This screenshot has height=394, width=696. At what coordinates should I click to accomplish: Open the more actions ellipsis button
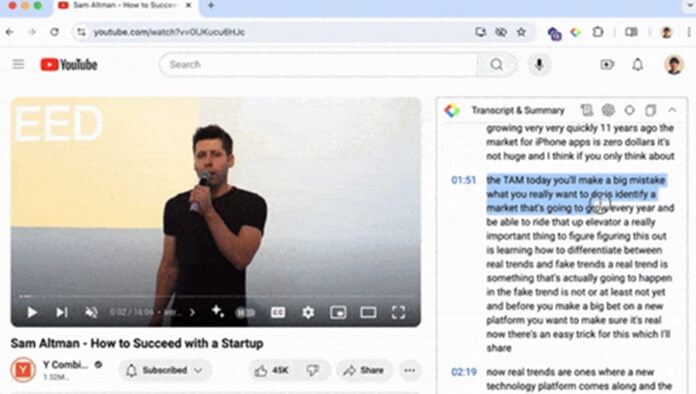click(x=410, y=370)
